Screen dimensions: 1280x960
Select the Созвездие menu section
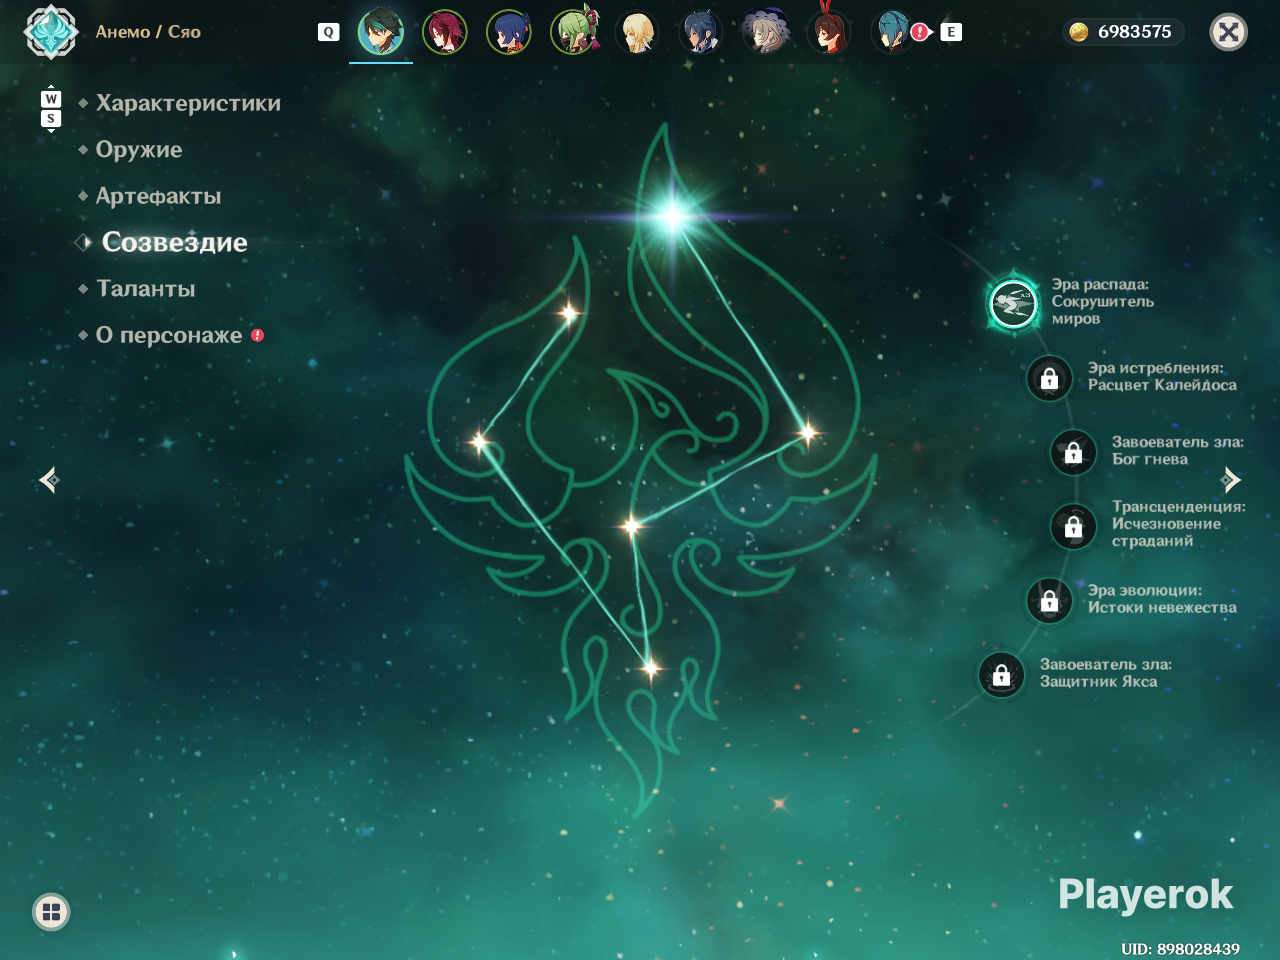[175, 242]
